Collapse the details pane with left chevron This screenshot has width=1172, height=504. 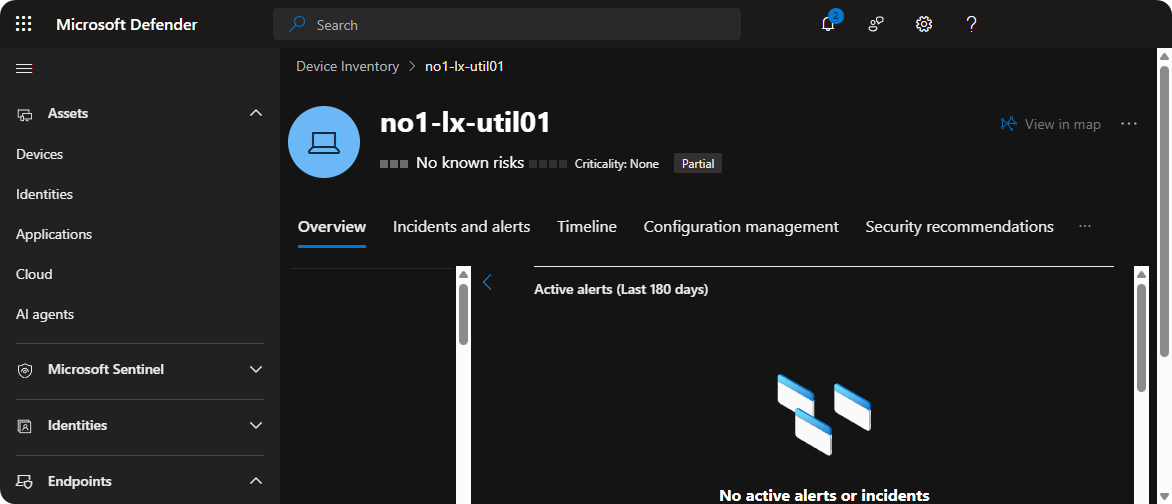coord(488,282)
